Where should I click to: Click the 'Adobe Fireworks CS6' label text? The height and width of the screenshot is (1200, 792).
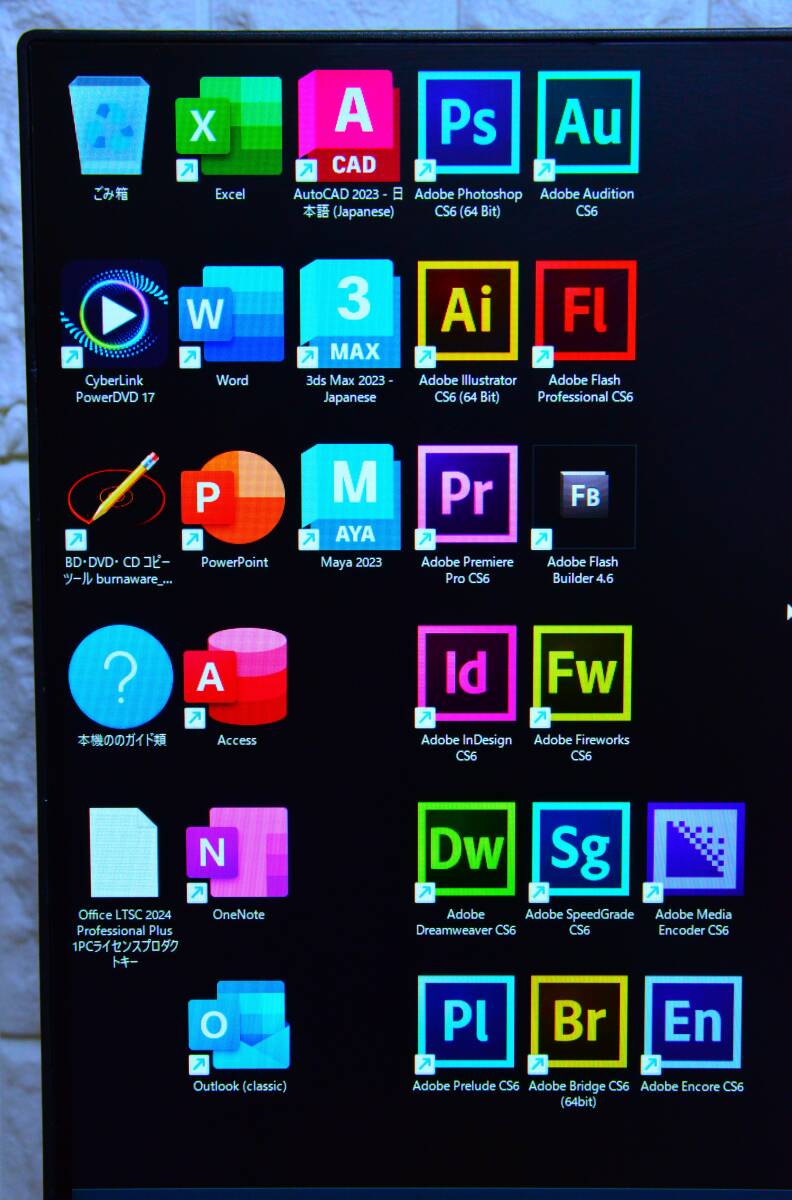pyautogui.click(x=581, y=748)
